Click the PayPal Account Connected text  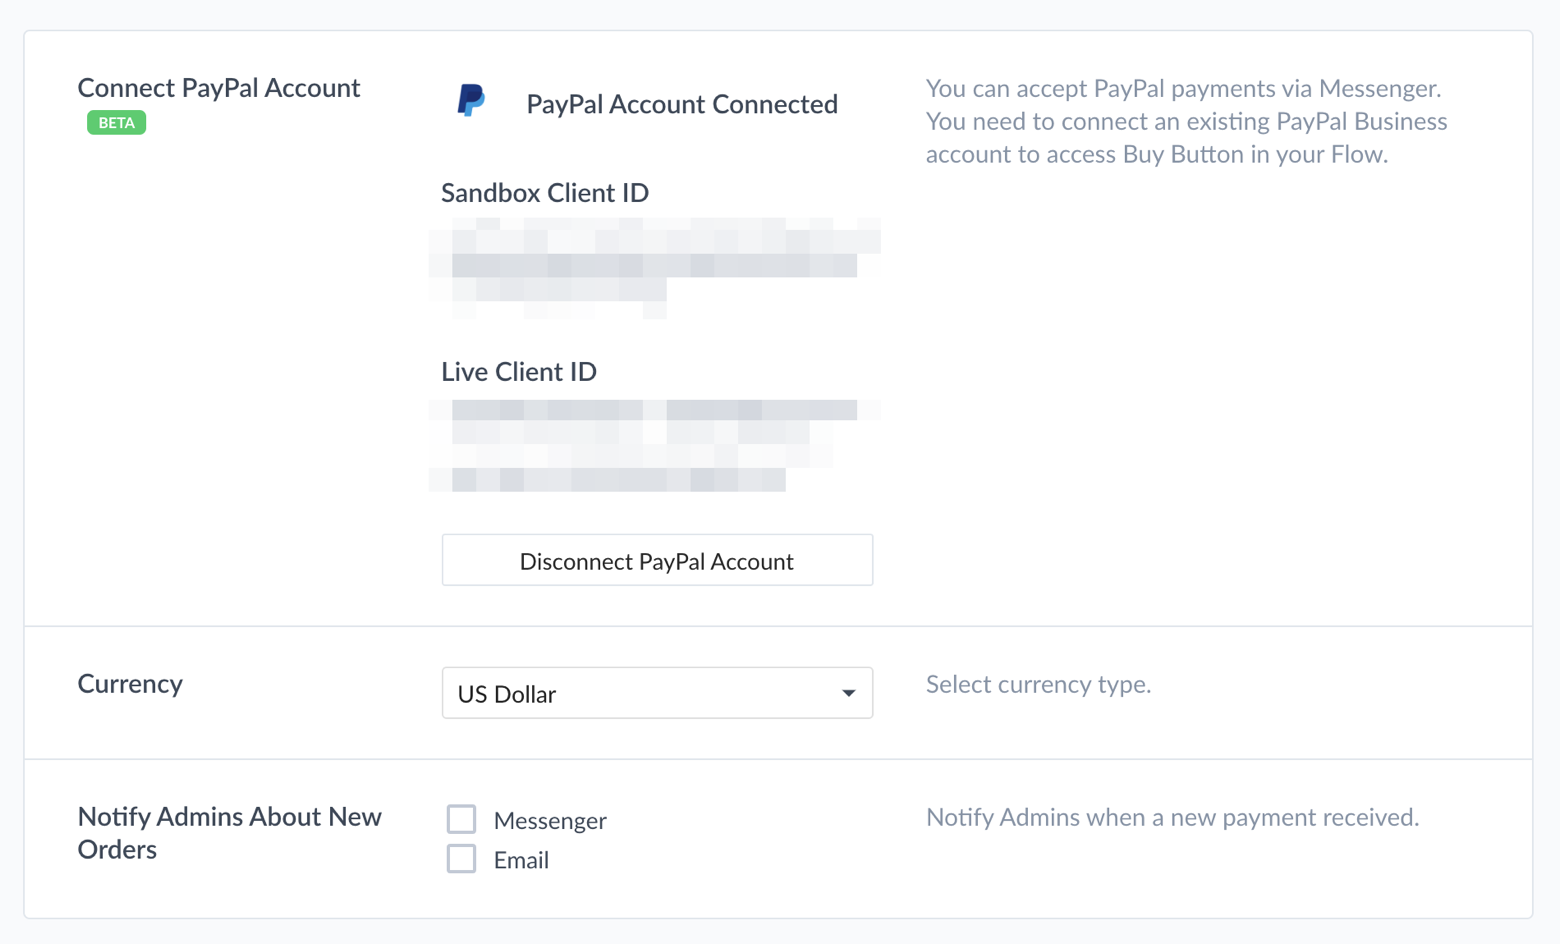682,104
